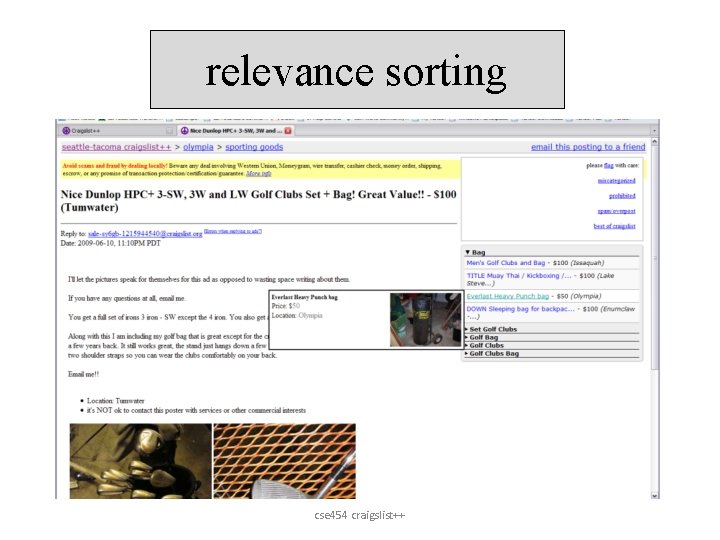Click the flag link in please flag with care
The height and width of the screenshot is (540, 720).
[608, 165]
